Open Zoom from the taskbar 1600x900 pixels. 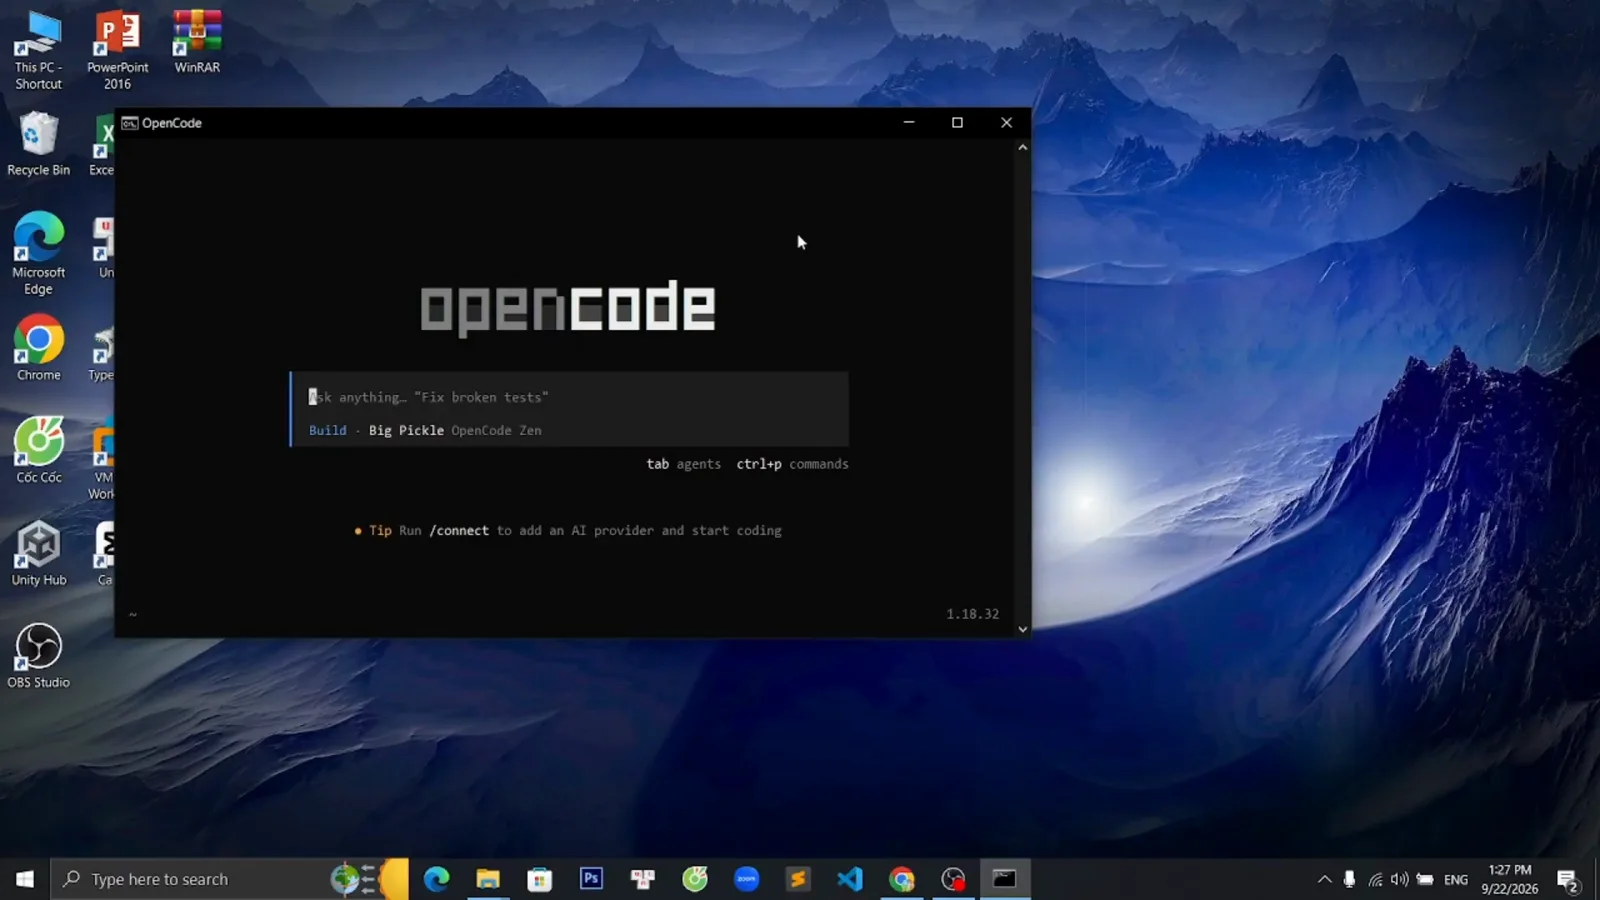(x=747, y=879)
